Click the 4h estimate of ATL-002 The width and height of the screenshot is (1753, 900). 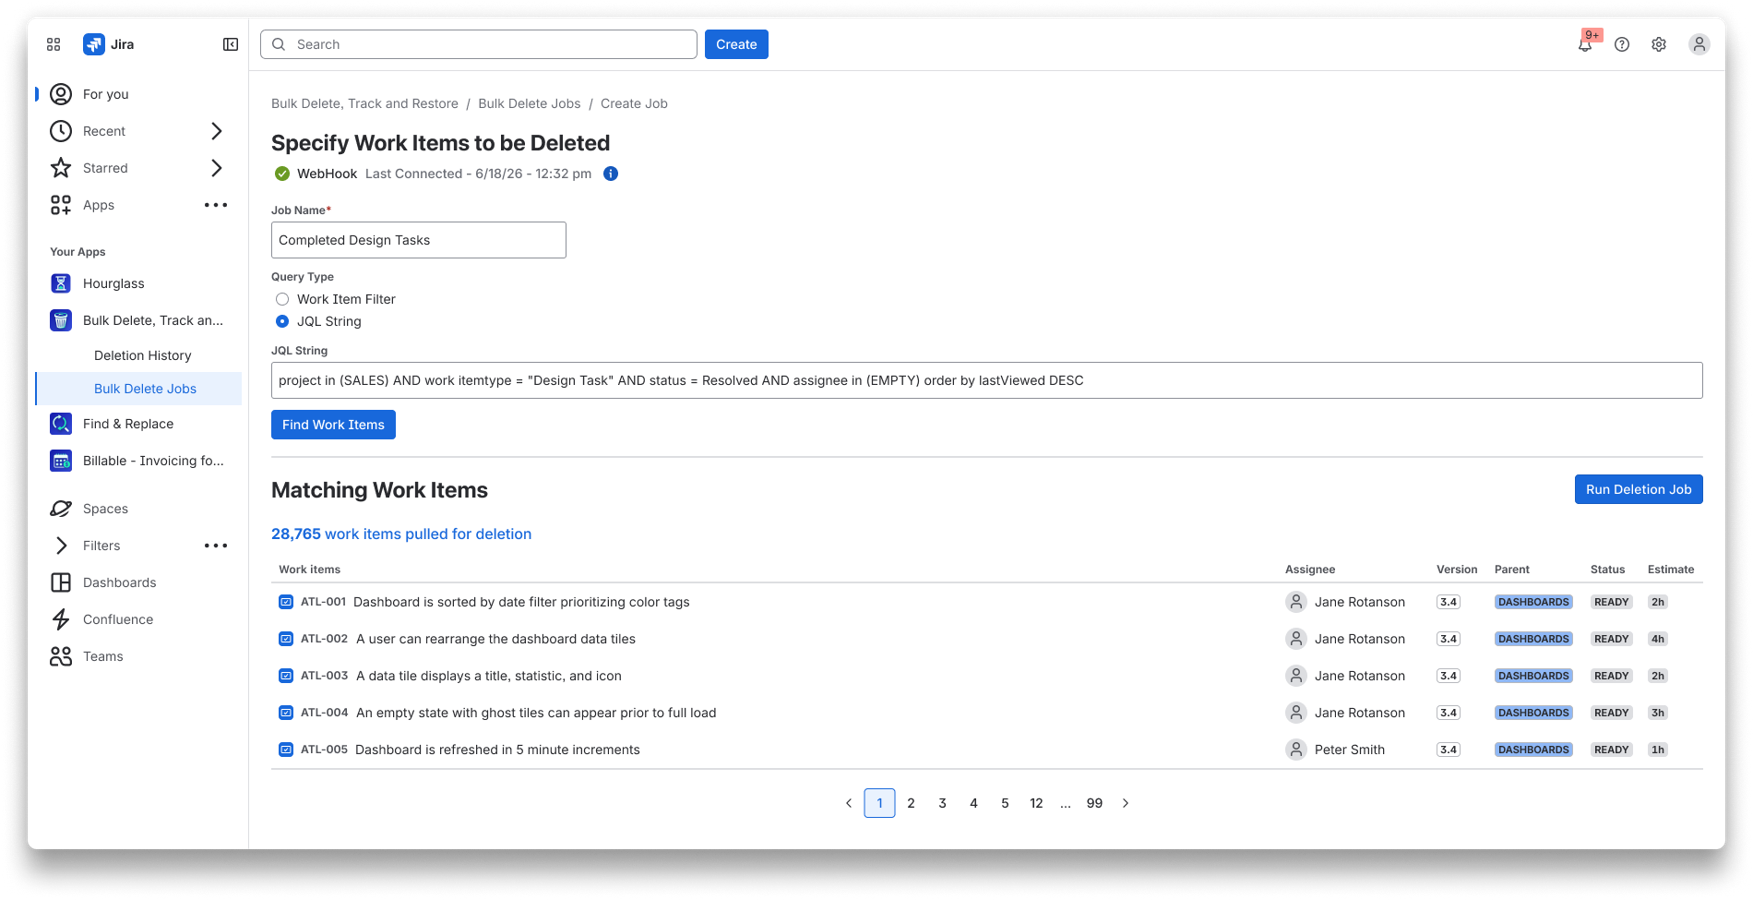click(1657, 639)
